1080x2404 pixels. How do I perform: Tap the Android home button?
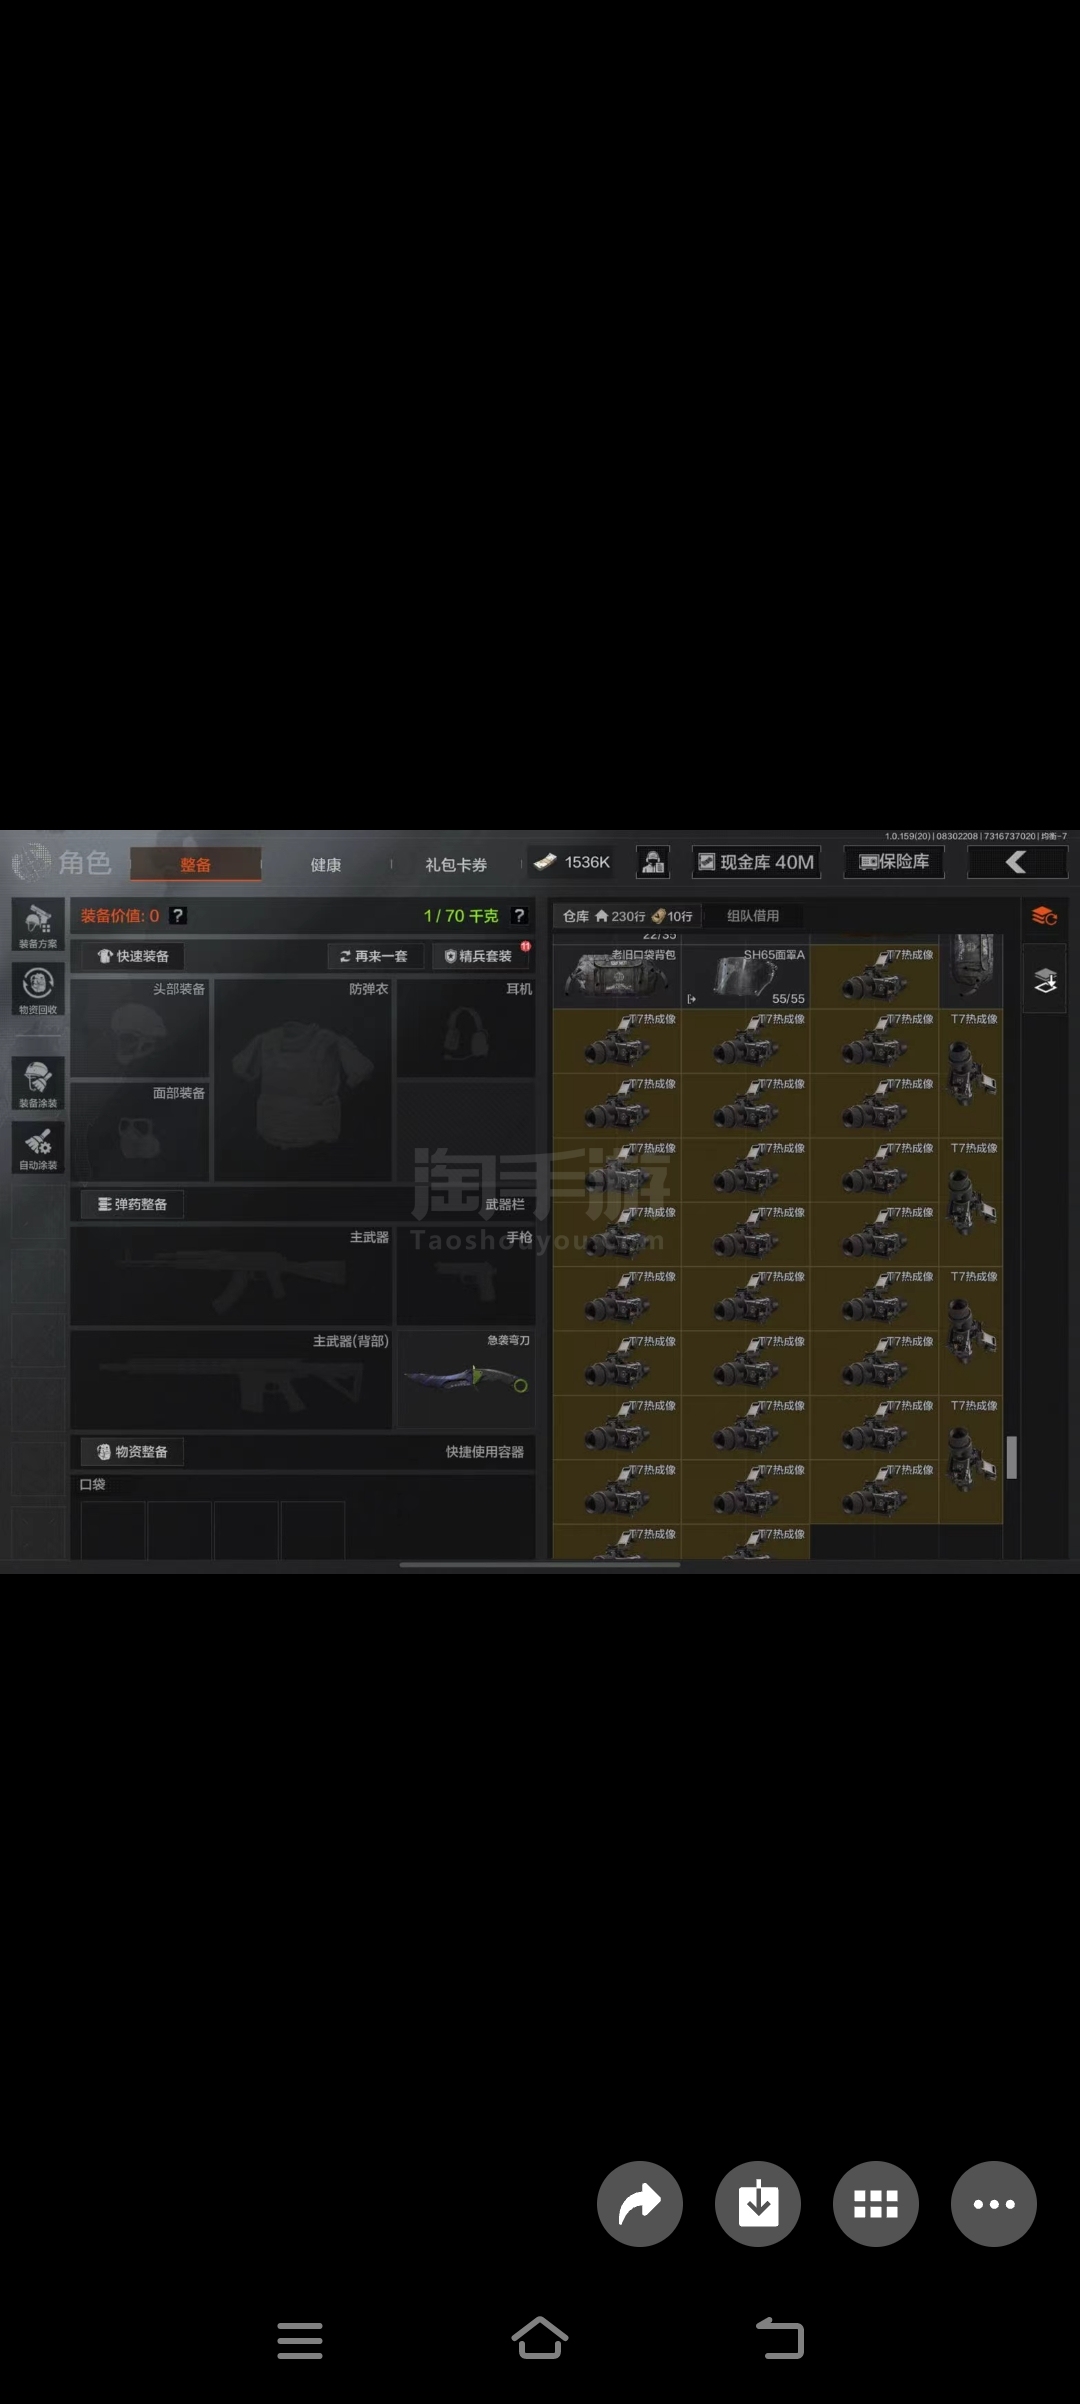pos(540,2338)
